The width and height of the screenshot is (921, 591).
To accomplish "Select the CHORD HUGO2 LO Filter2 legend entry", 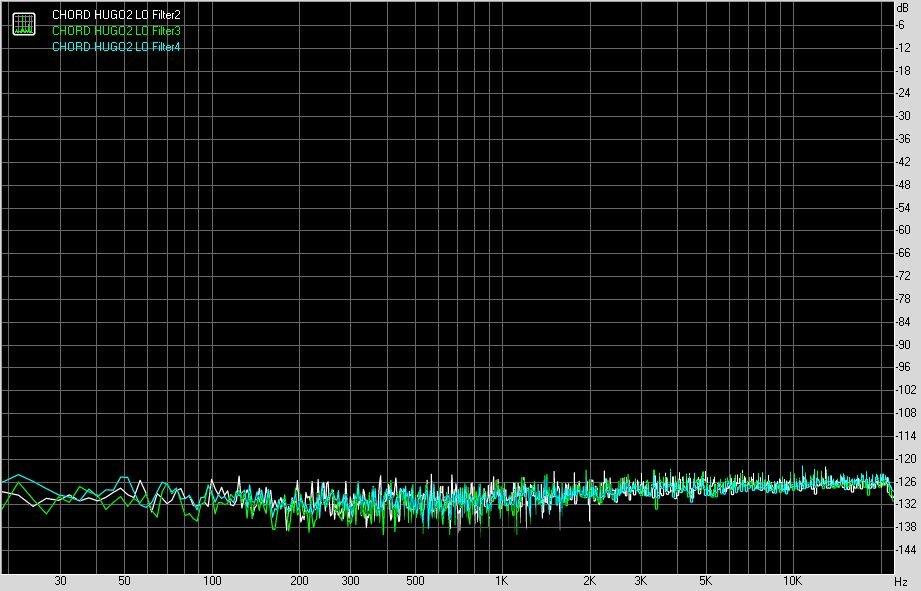I will pyautogui.click(x=116, y=15).
